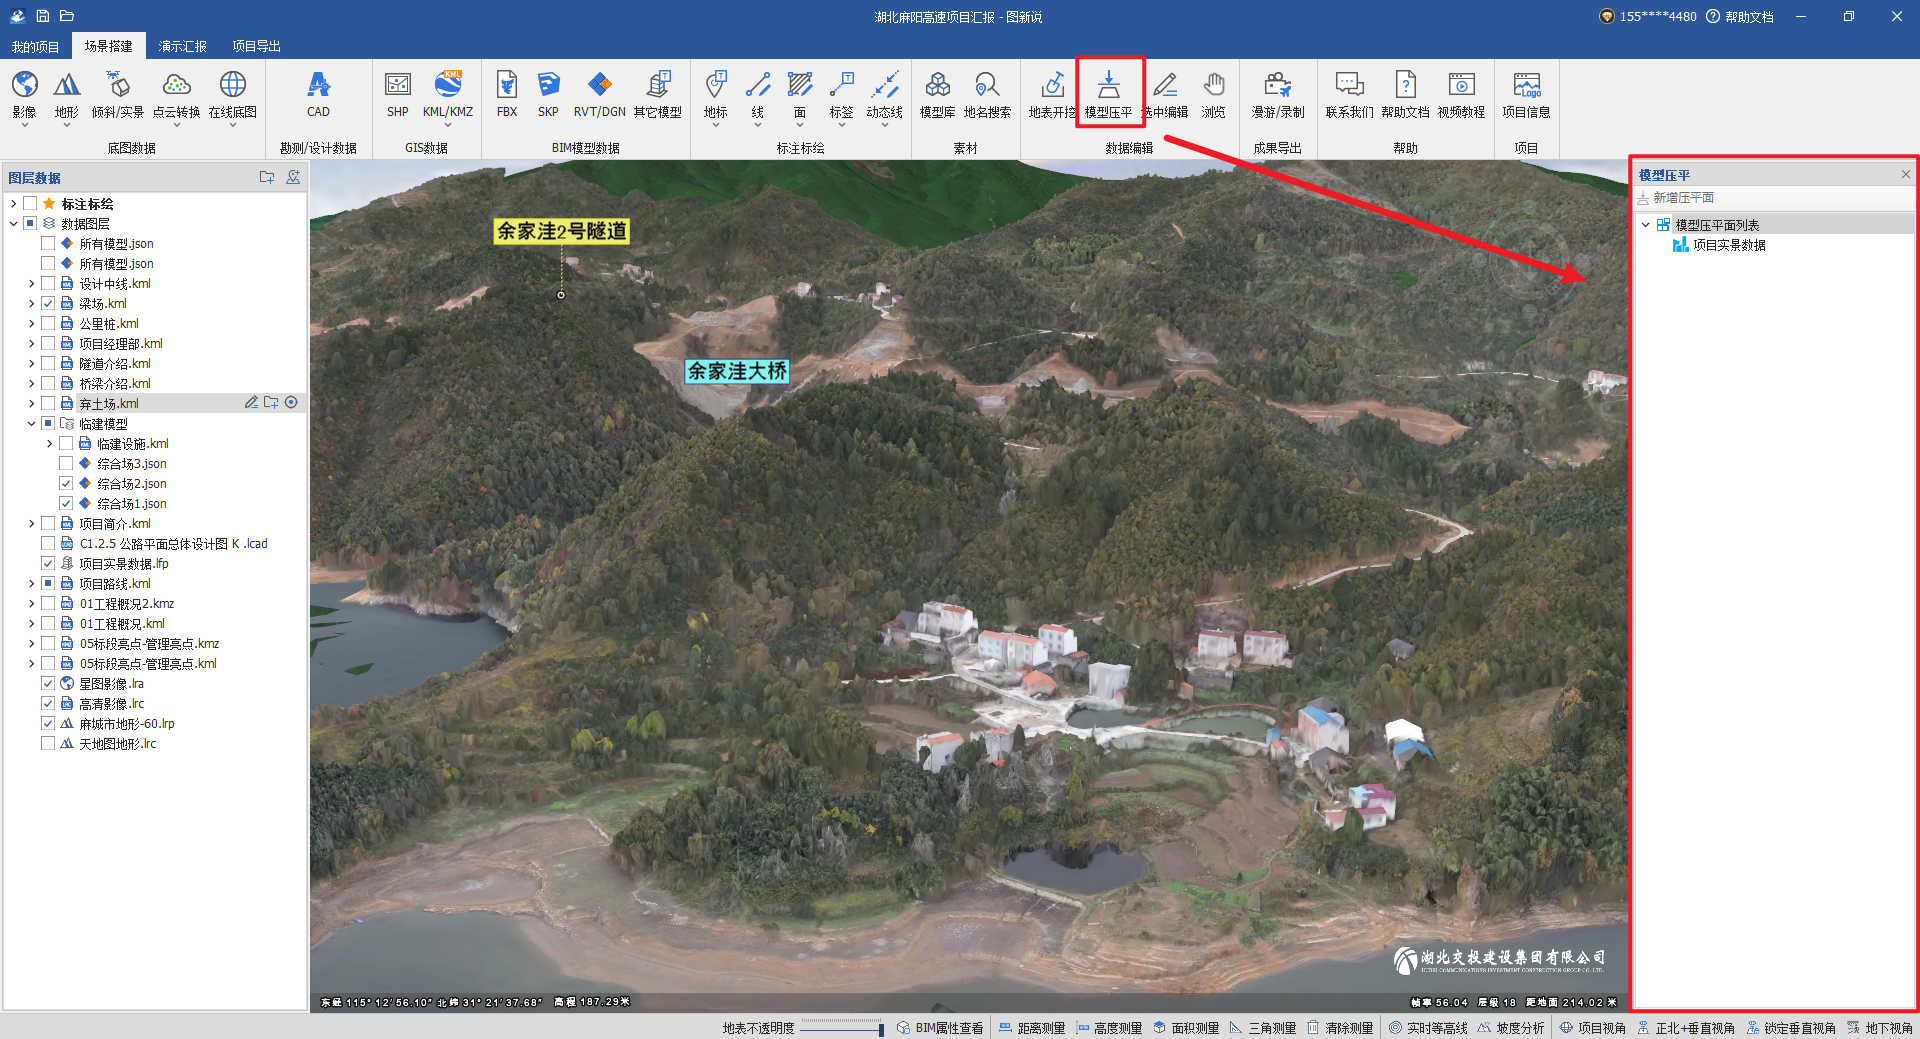Switch to the 演示汇报 tab
Image resolution: width=1920 pixels, height=1039 pixels.
tap(182, 46)
